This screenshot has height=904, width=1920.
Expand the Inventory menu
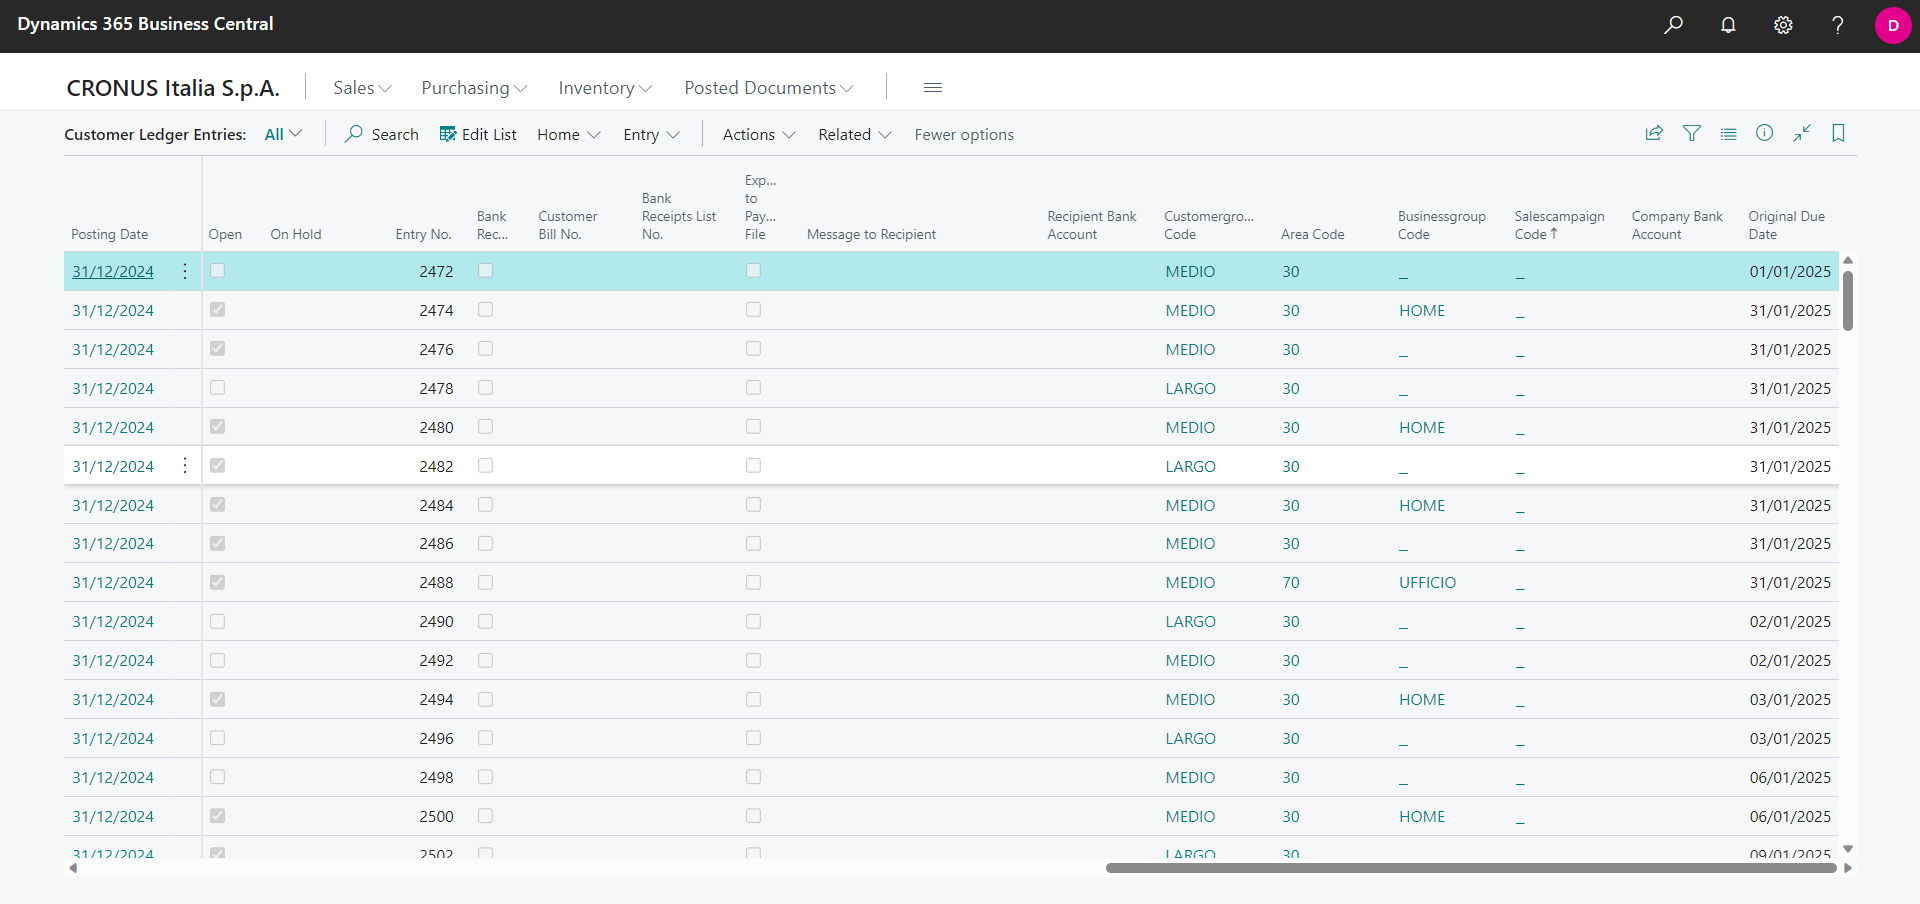605,88
